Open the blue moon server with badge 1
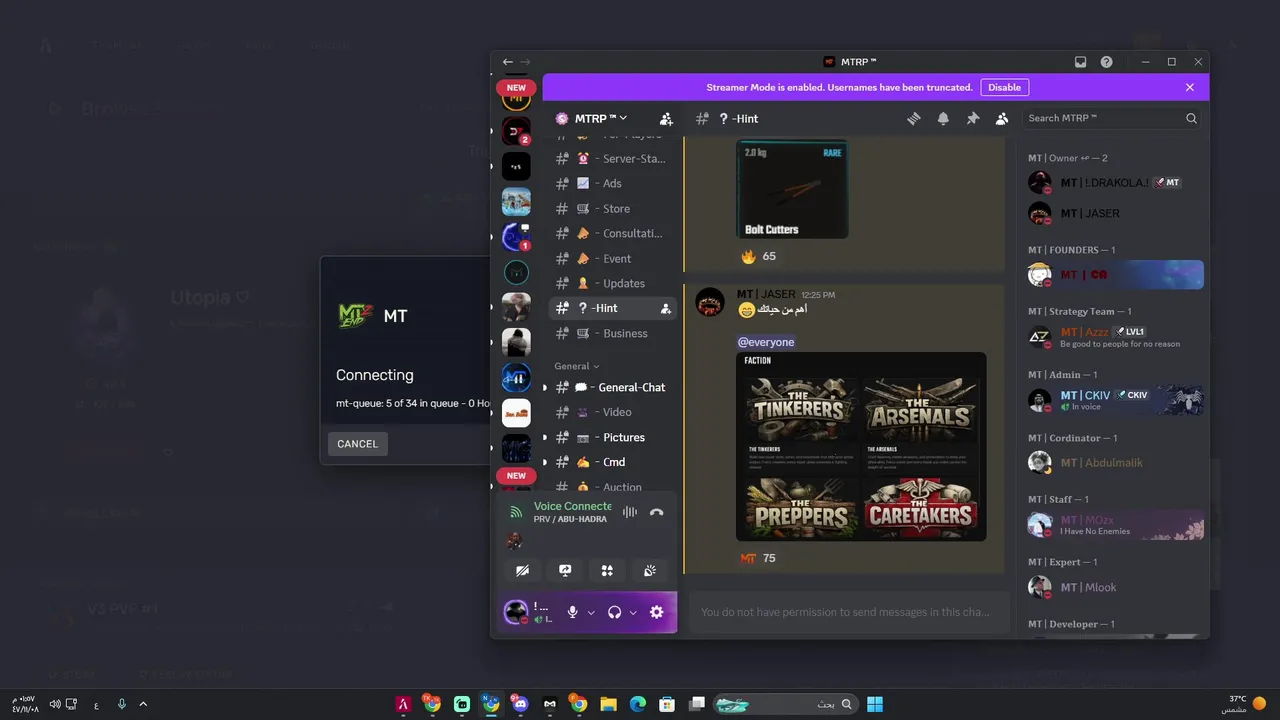Image resolution: width=1280 pixels, height=720 pixels. click(516, 237)
